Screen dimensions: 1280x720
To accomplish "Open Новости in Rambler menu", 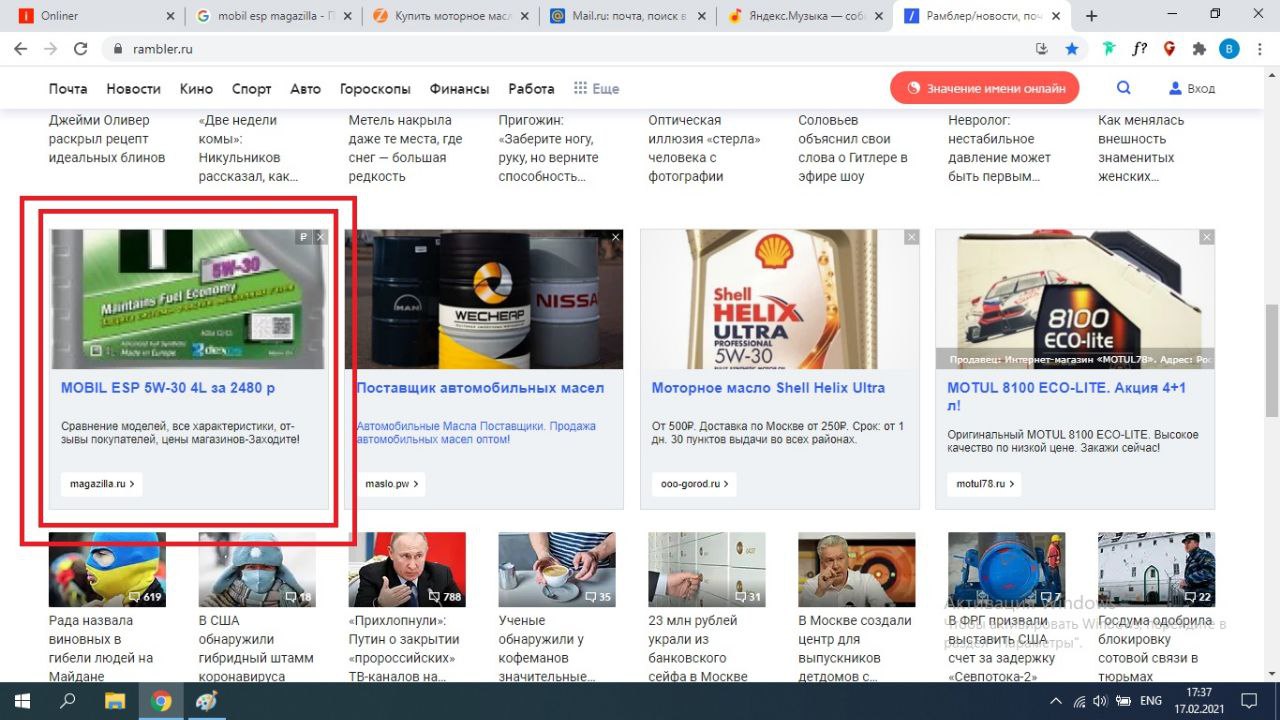I will click(x=133, y=88).
